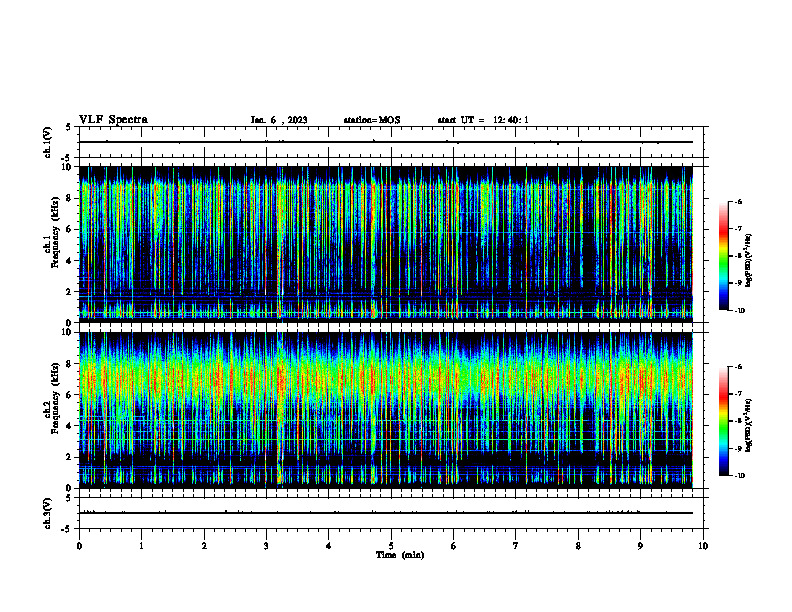This screenshot has width=792, height=612.
Task: Click the ch.1 voltage waveform trace panel
Action: 391,142
